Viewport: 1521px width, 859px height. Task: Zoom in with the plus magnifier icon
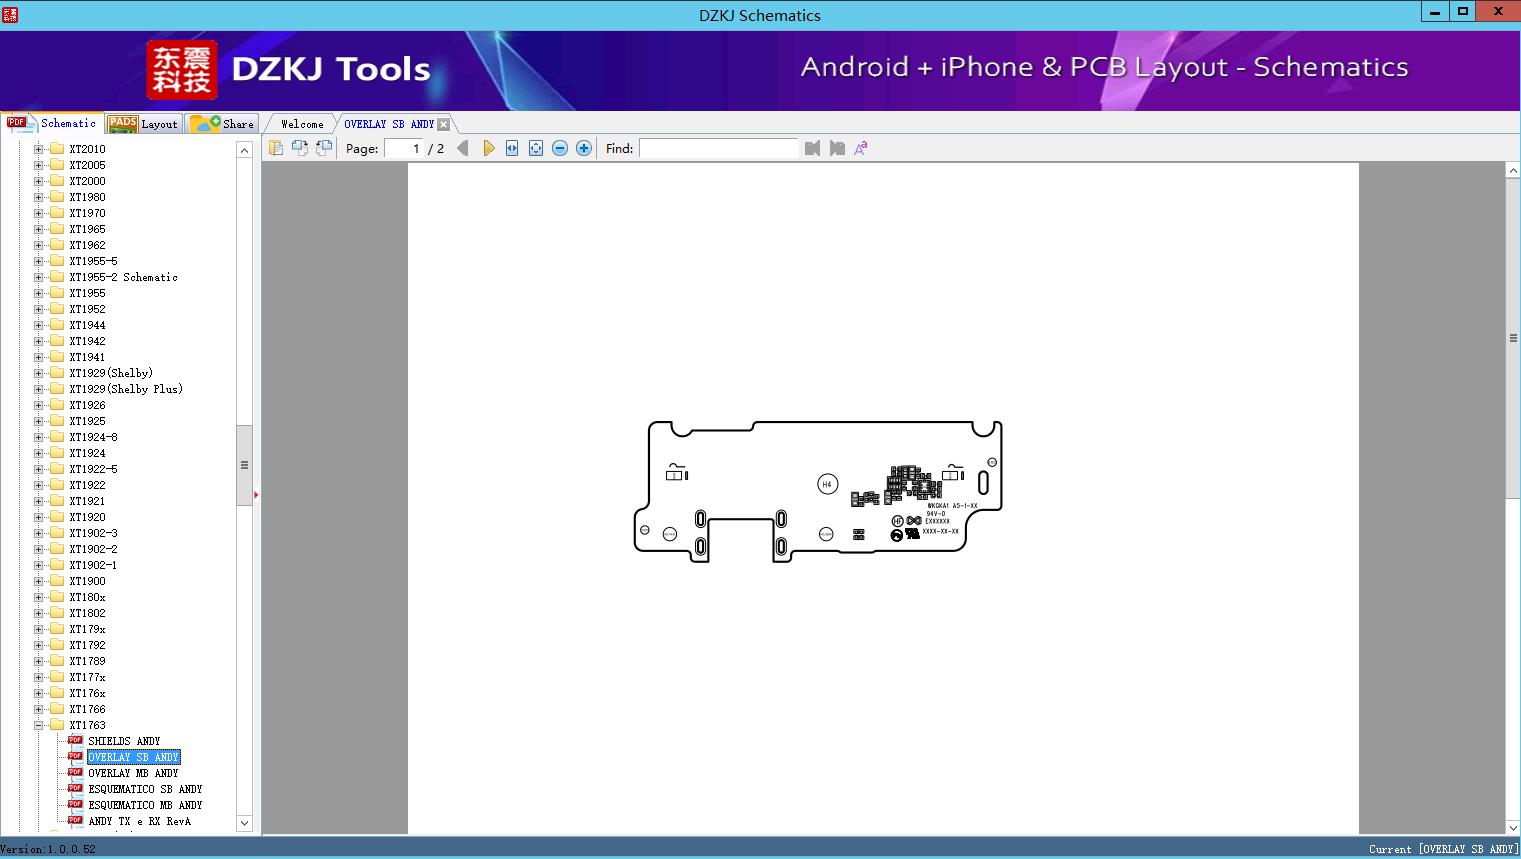tap(583, 148)
